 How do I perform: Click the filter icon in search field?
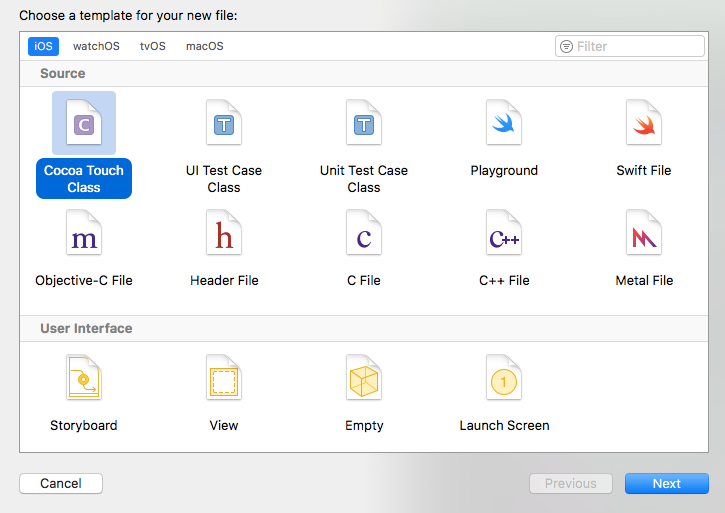(x=566, y=46)
